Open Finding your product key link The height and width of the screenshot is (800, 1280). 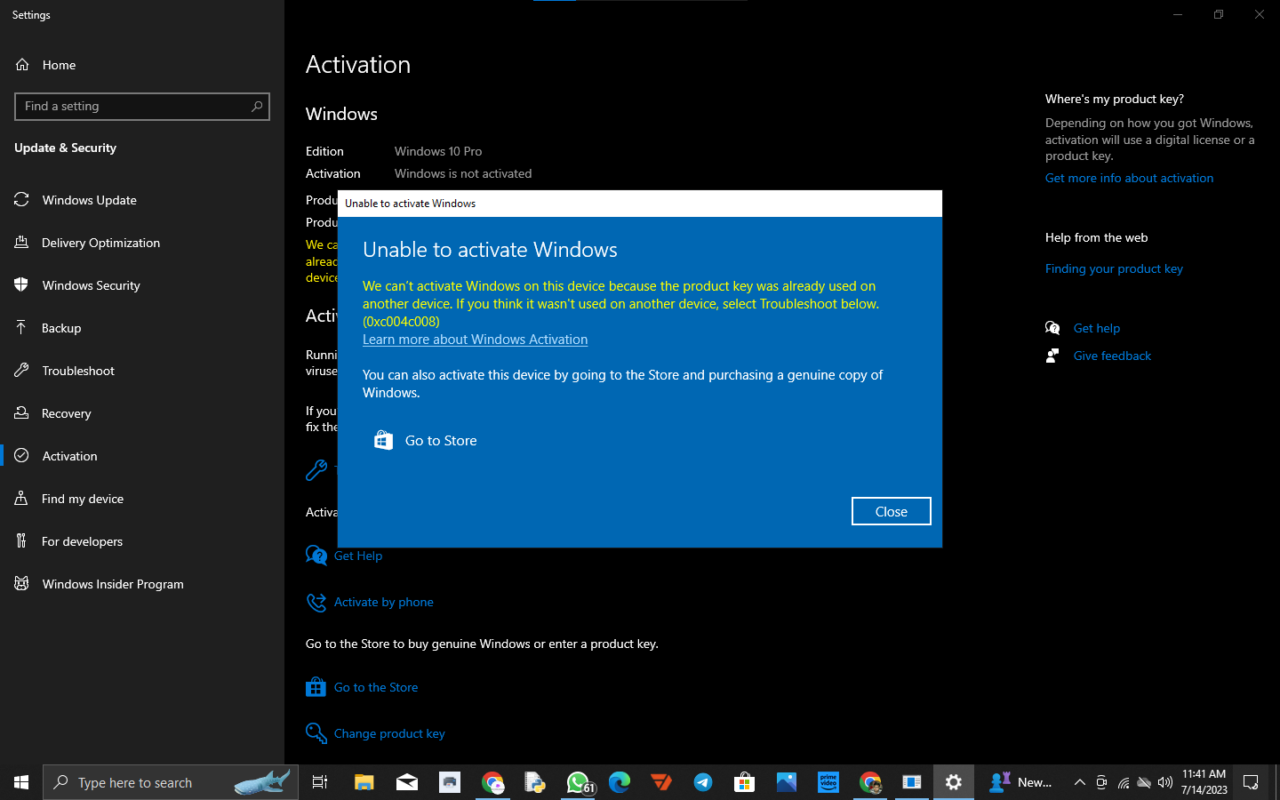1114,269
